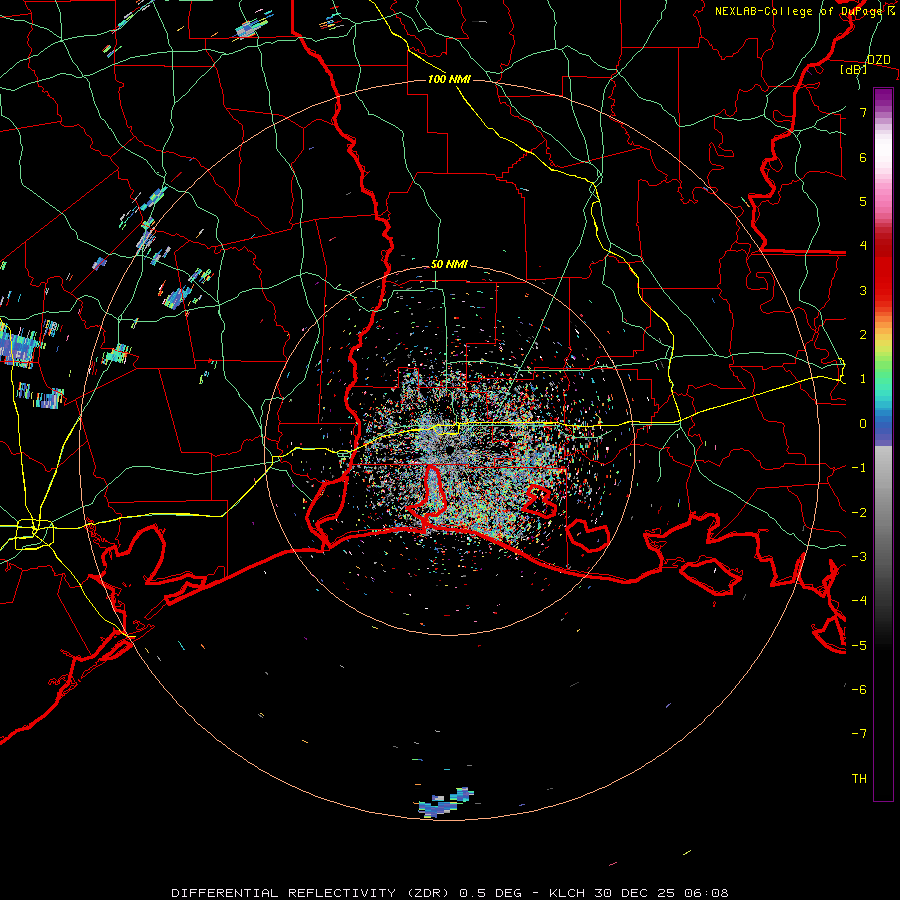The height and width of the screenshot is (900, 900).
Task: Click the 0 value on the color scale
Action: click(x=863, y=424)
